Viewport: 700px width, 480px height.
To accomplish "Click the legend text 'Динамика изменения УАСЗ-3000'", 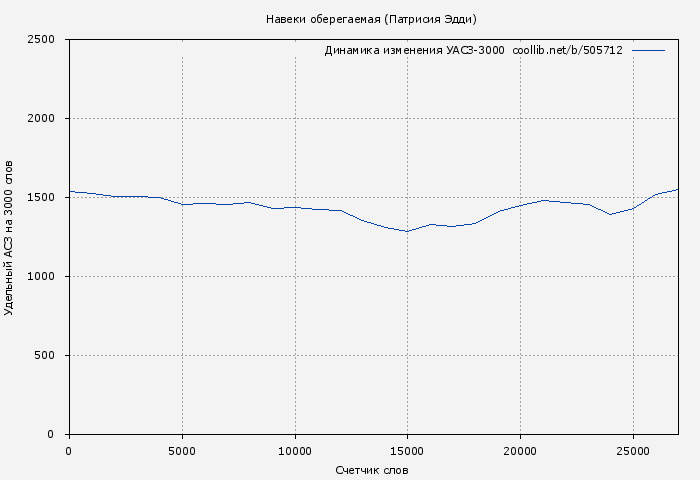I will pos(414,50).
